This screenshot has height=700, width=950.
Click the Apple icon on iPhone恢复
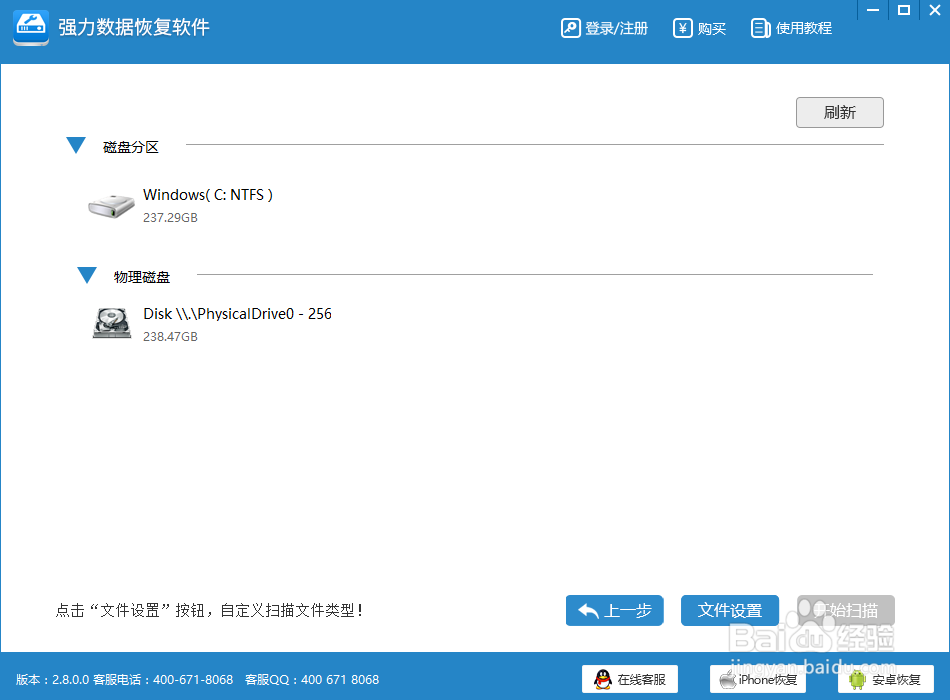(x=727, y=678)
